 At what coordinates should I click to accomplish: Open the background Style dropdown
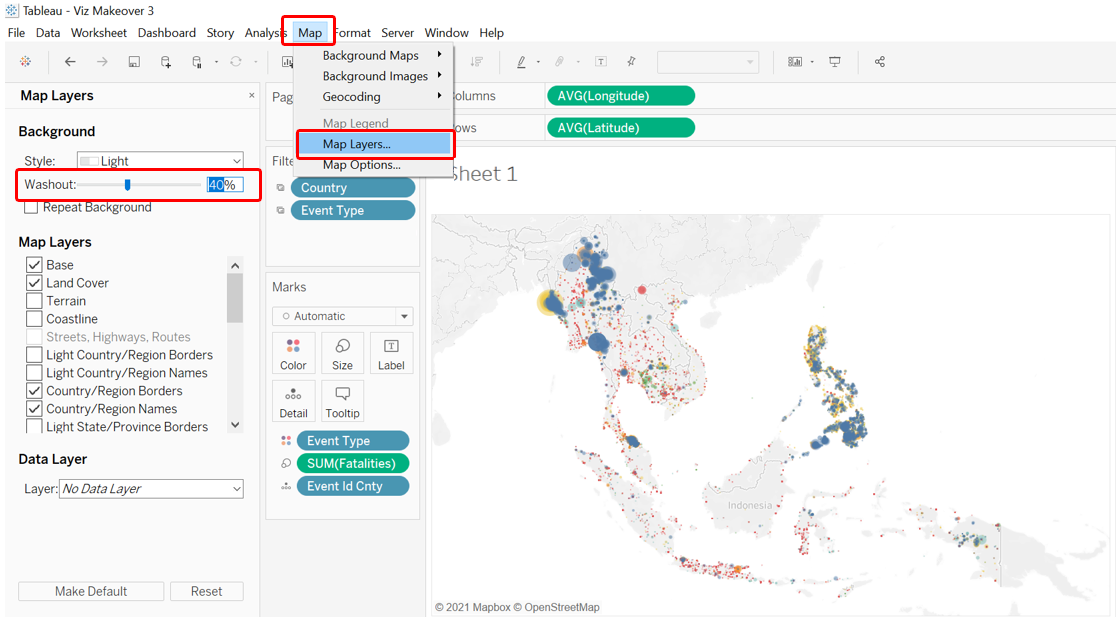point(160,161)
